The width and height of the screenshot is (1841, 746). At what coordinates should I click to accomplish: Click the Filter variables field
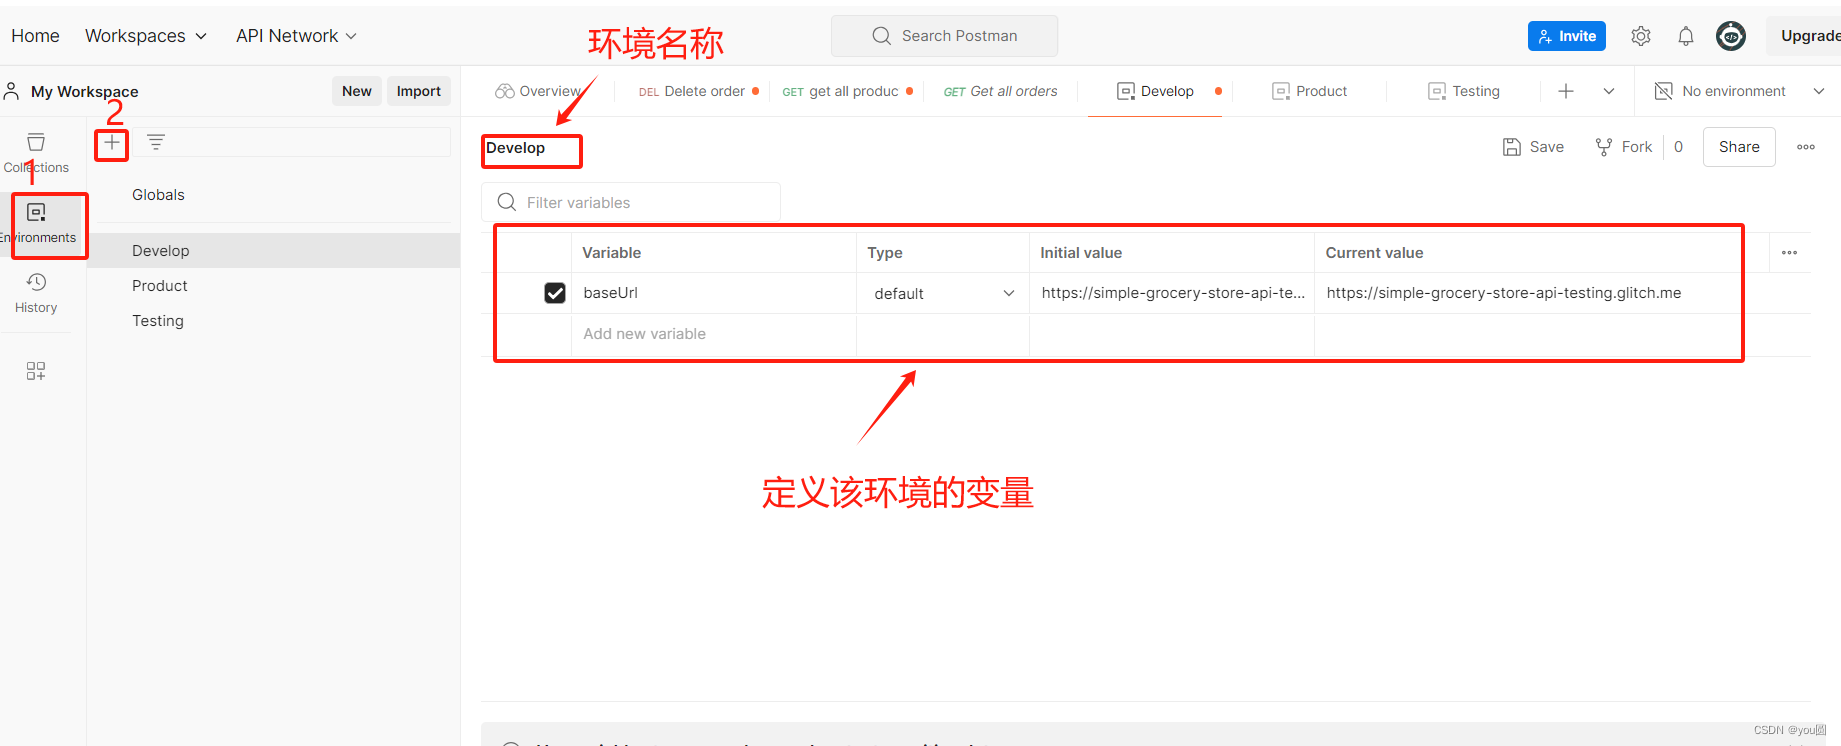tap(631, 202)
